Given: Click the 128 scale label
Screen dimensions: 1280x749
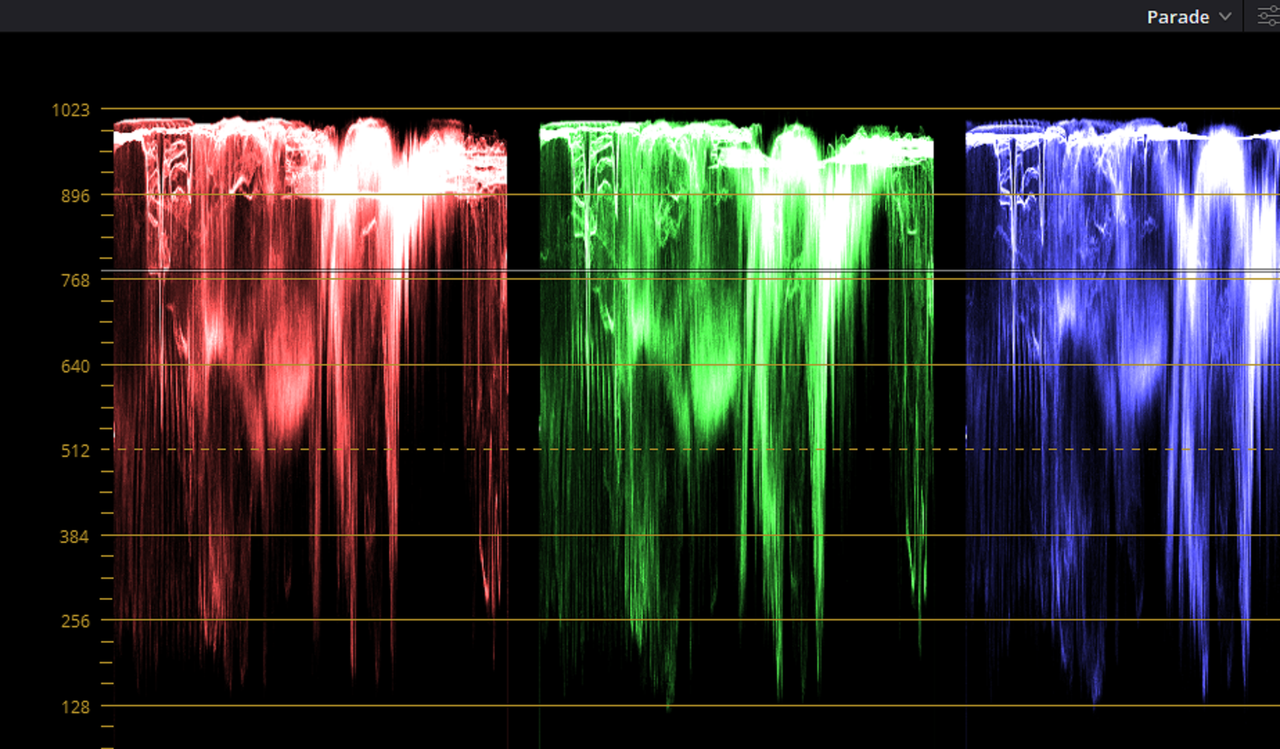Looking at the screenshot, I should 76,706.
